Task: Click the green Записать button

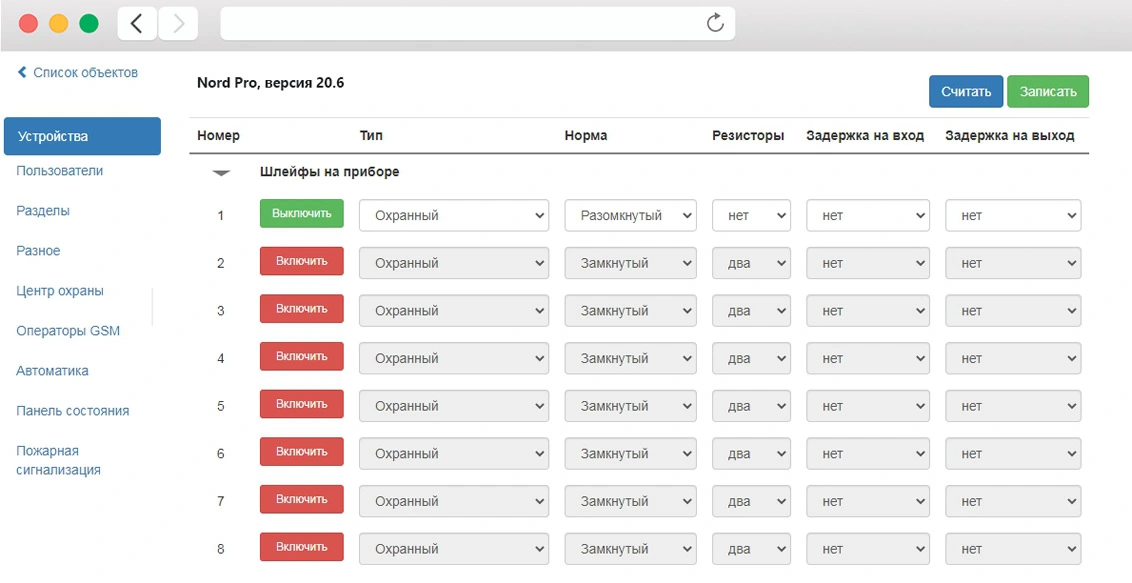Action: point(1047,92)
